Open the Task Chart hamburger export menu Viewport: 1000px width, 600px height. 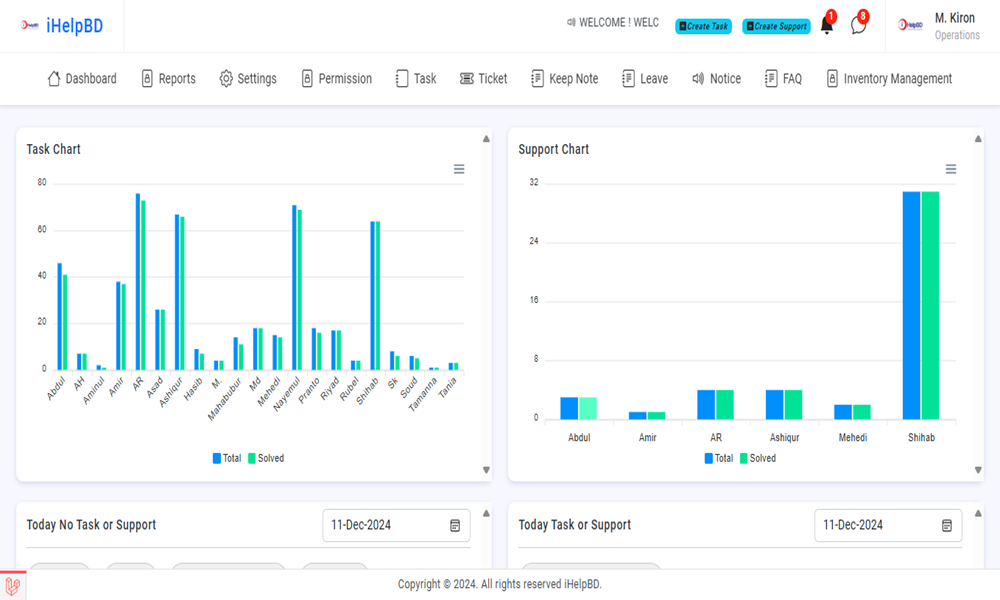[x=459, y=169]
